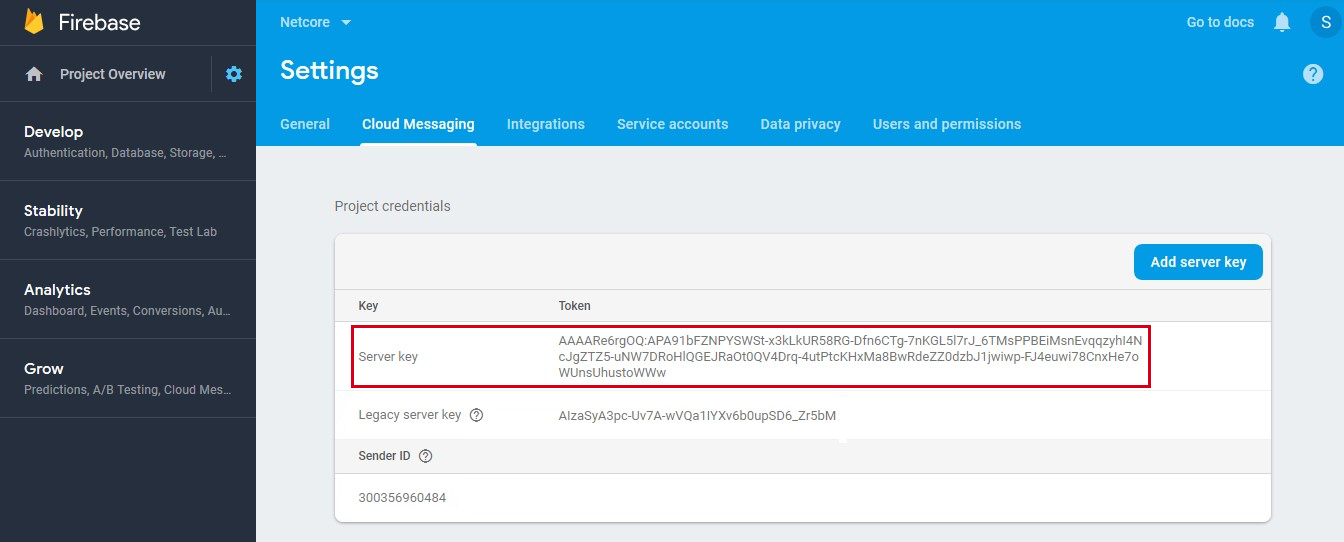
Task: Click the Token column header
Action: tap(574, 305)
